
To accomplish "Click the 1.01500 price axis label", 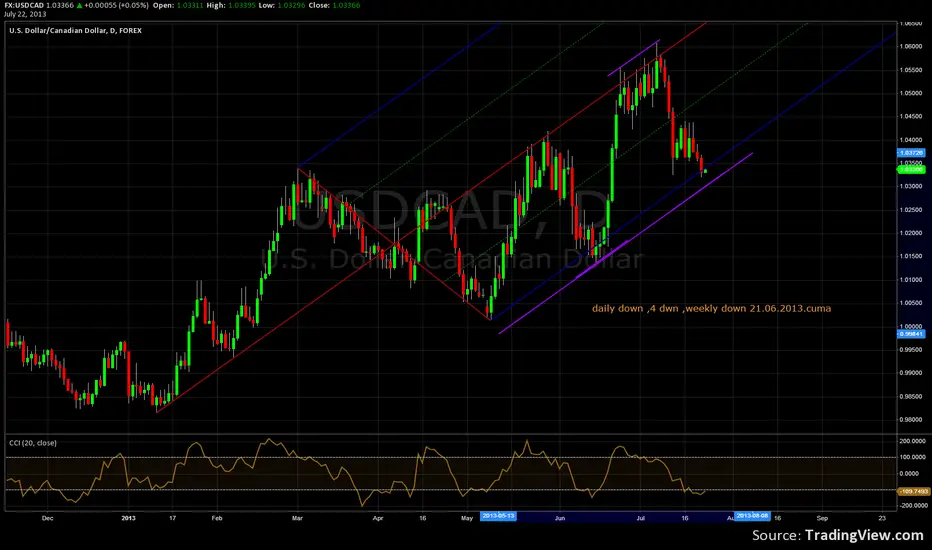I will click(x=911, y=256).
